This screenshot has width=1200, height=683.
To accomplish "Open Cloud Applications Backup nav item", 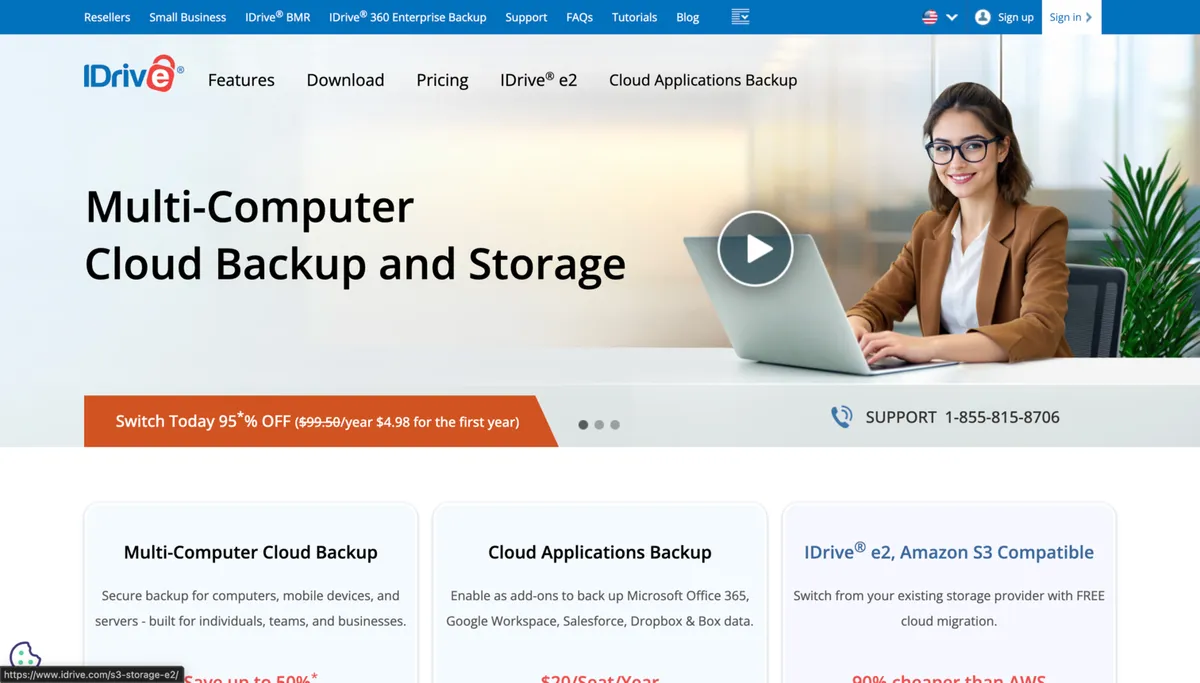I will point(703,80).
